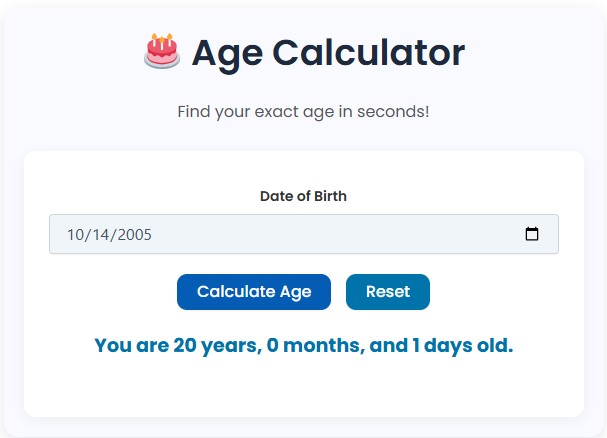This screenshot has height=438, width=607.
Task: Open the calendar date picker icon
Action: coord(532,234)
